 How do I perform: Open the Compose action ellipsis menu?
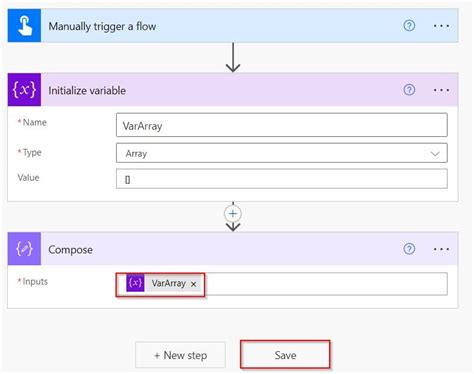coord(441,249)
